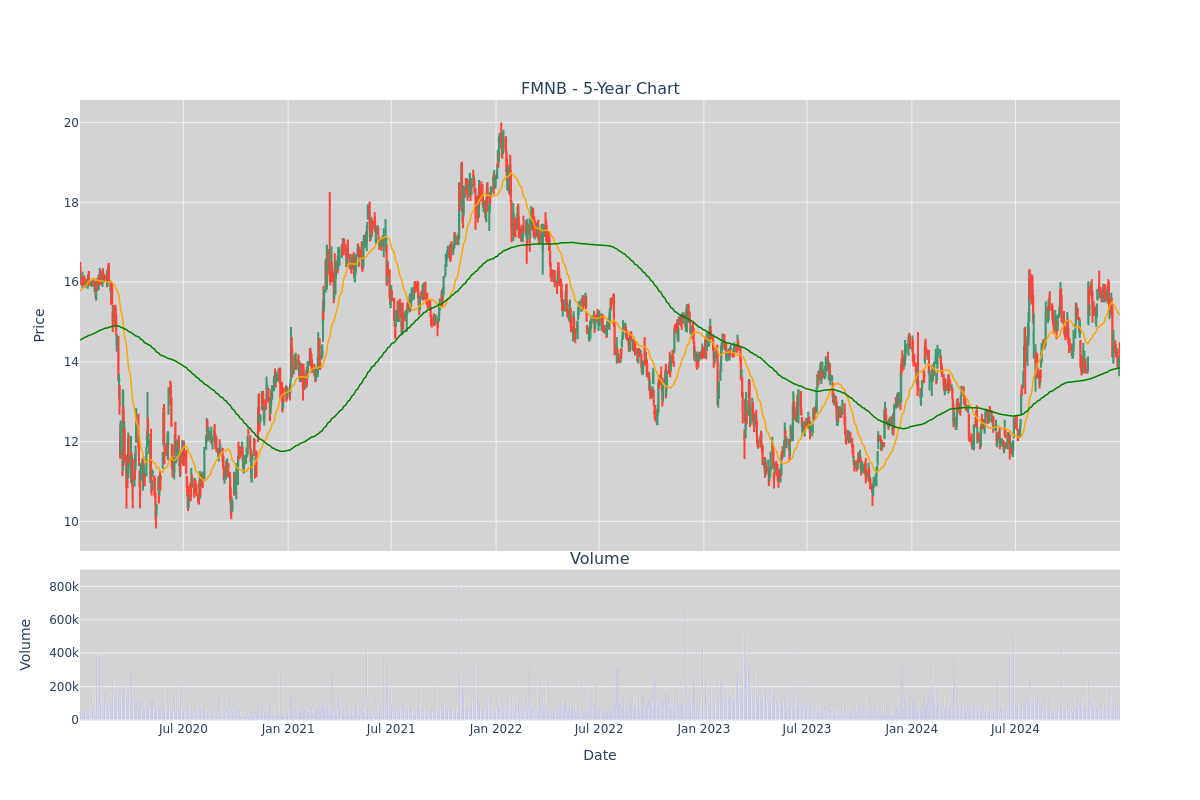Click the volume axis tick "400k"
The width and height of the screenshot is (1200, 800).
click(63, 654)
